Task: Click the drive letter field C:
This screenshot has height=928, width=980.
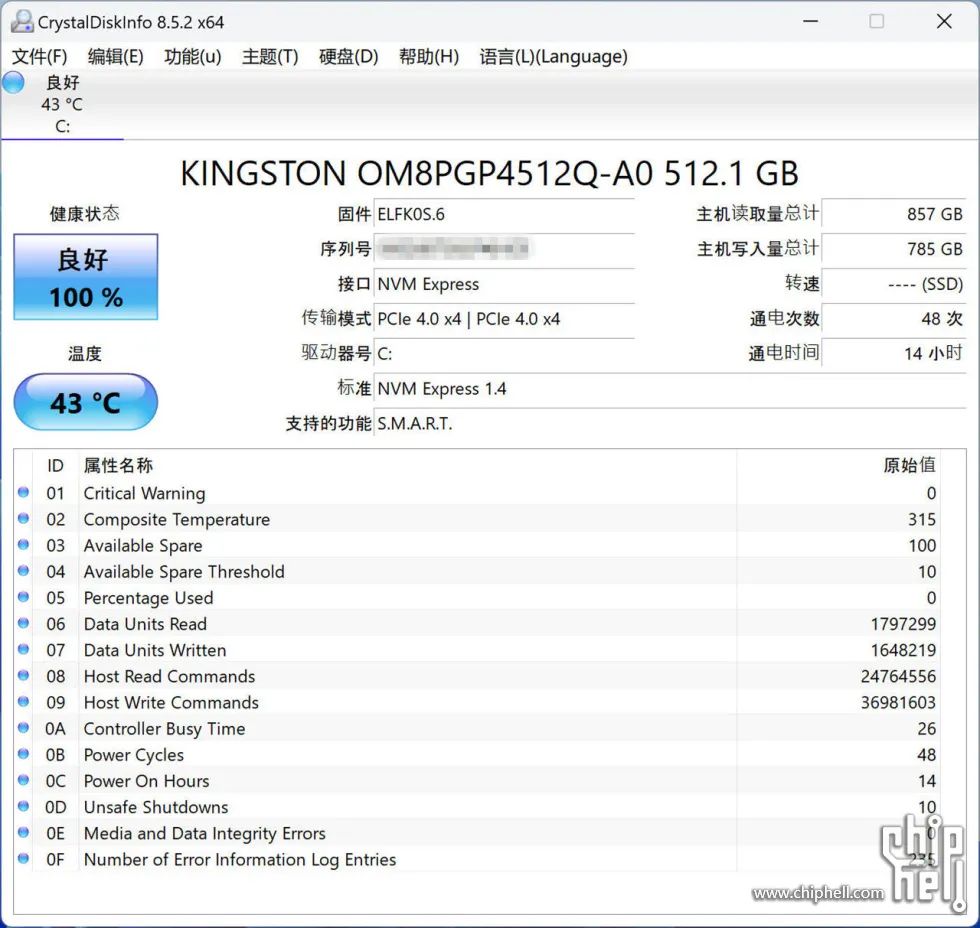Action: (x=504, y=354)
